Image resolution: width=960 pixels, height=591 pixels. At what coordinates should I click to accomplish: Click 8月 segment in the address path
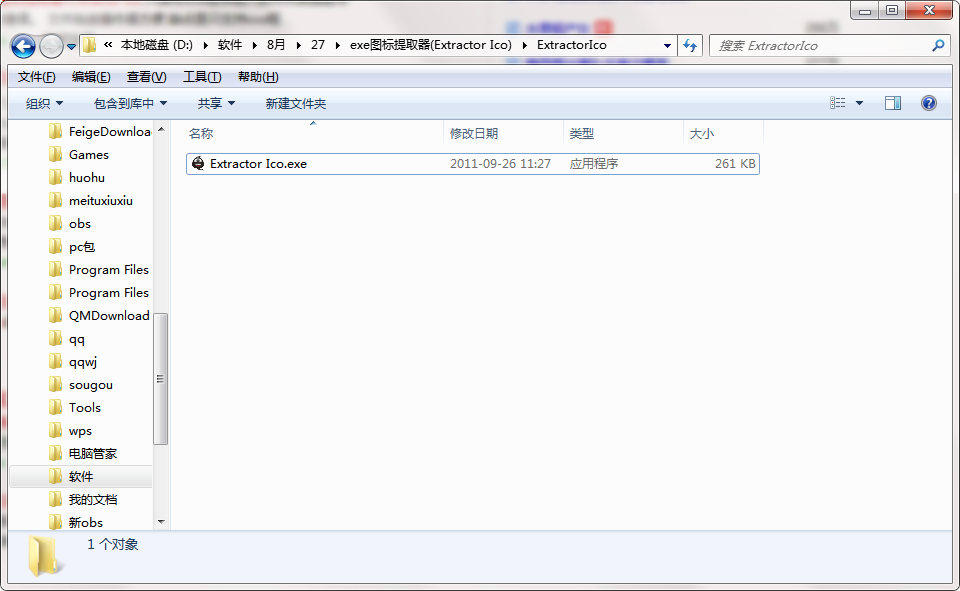276,45
